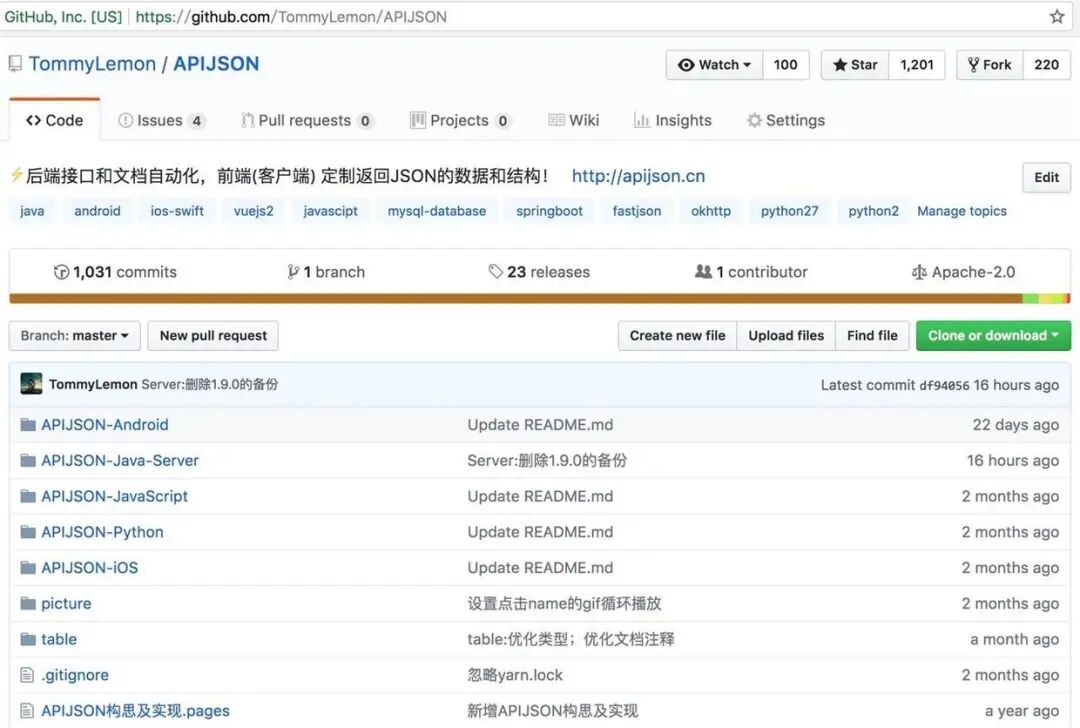The image size is (1080, 728).
Task: Click the releases tag icon
Action: (497, 271)
